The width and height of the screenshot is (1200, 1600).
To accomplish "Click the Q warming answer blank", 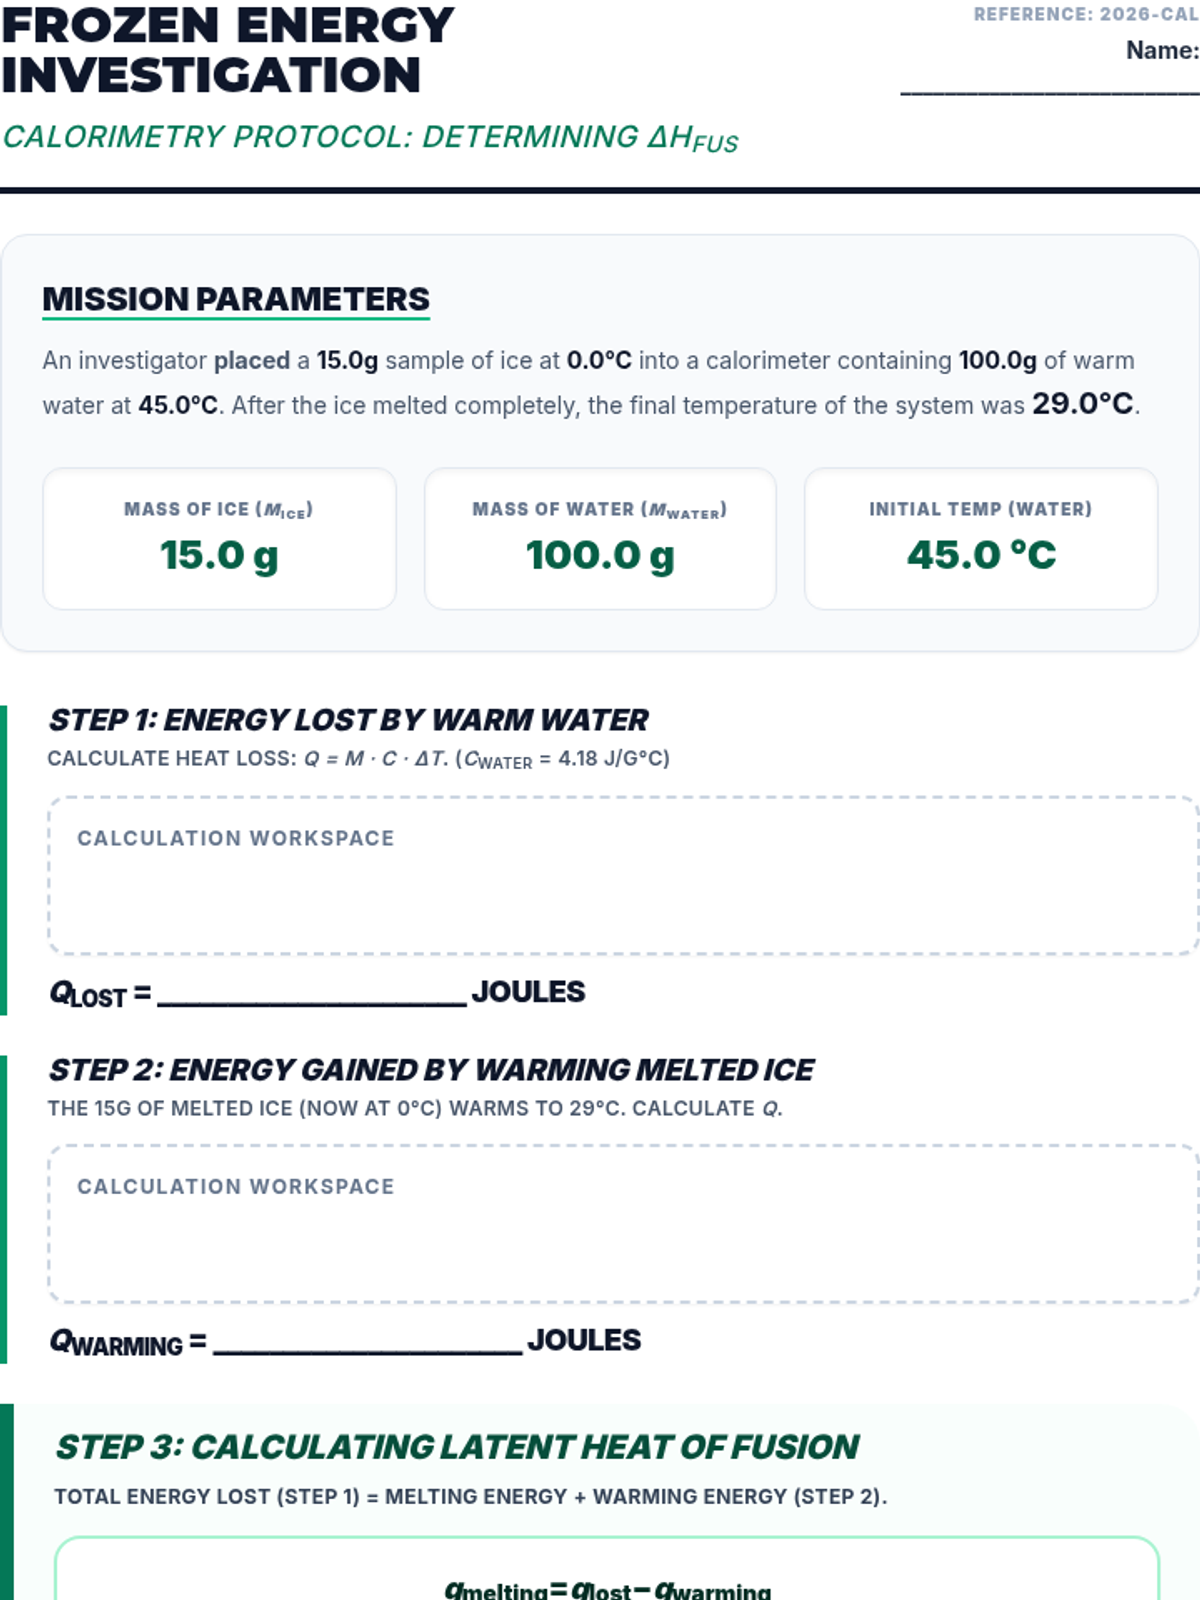I will pyautogui.click(x=368, y=1340).
